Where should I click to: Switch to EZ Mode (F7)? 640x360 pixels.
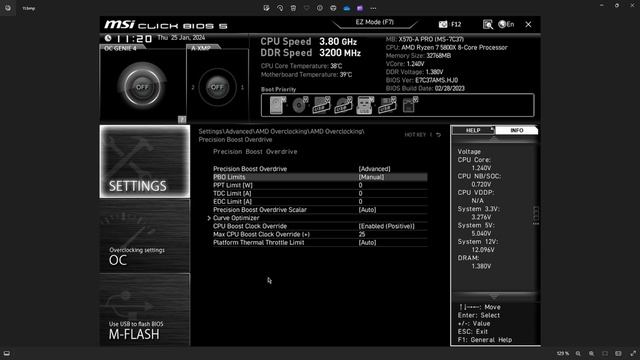(374, 22)
